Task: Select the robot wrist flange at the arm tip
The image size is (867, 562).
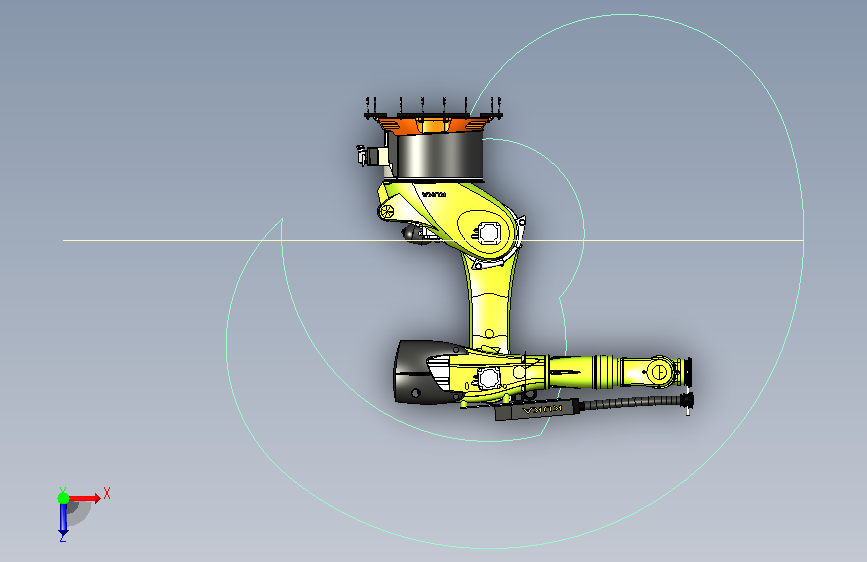Action: click(x=688, y=371)
